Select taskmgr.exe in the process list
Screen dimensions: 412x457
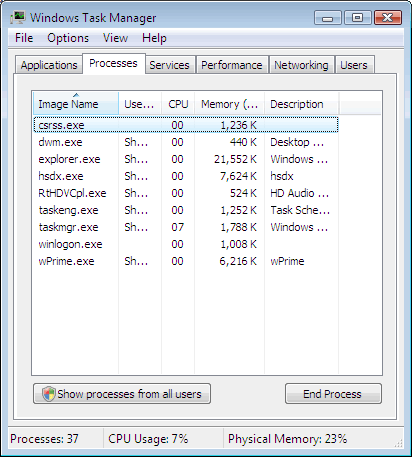pos(186,227)
